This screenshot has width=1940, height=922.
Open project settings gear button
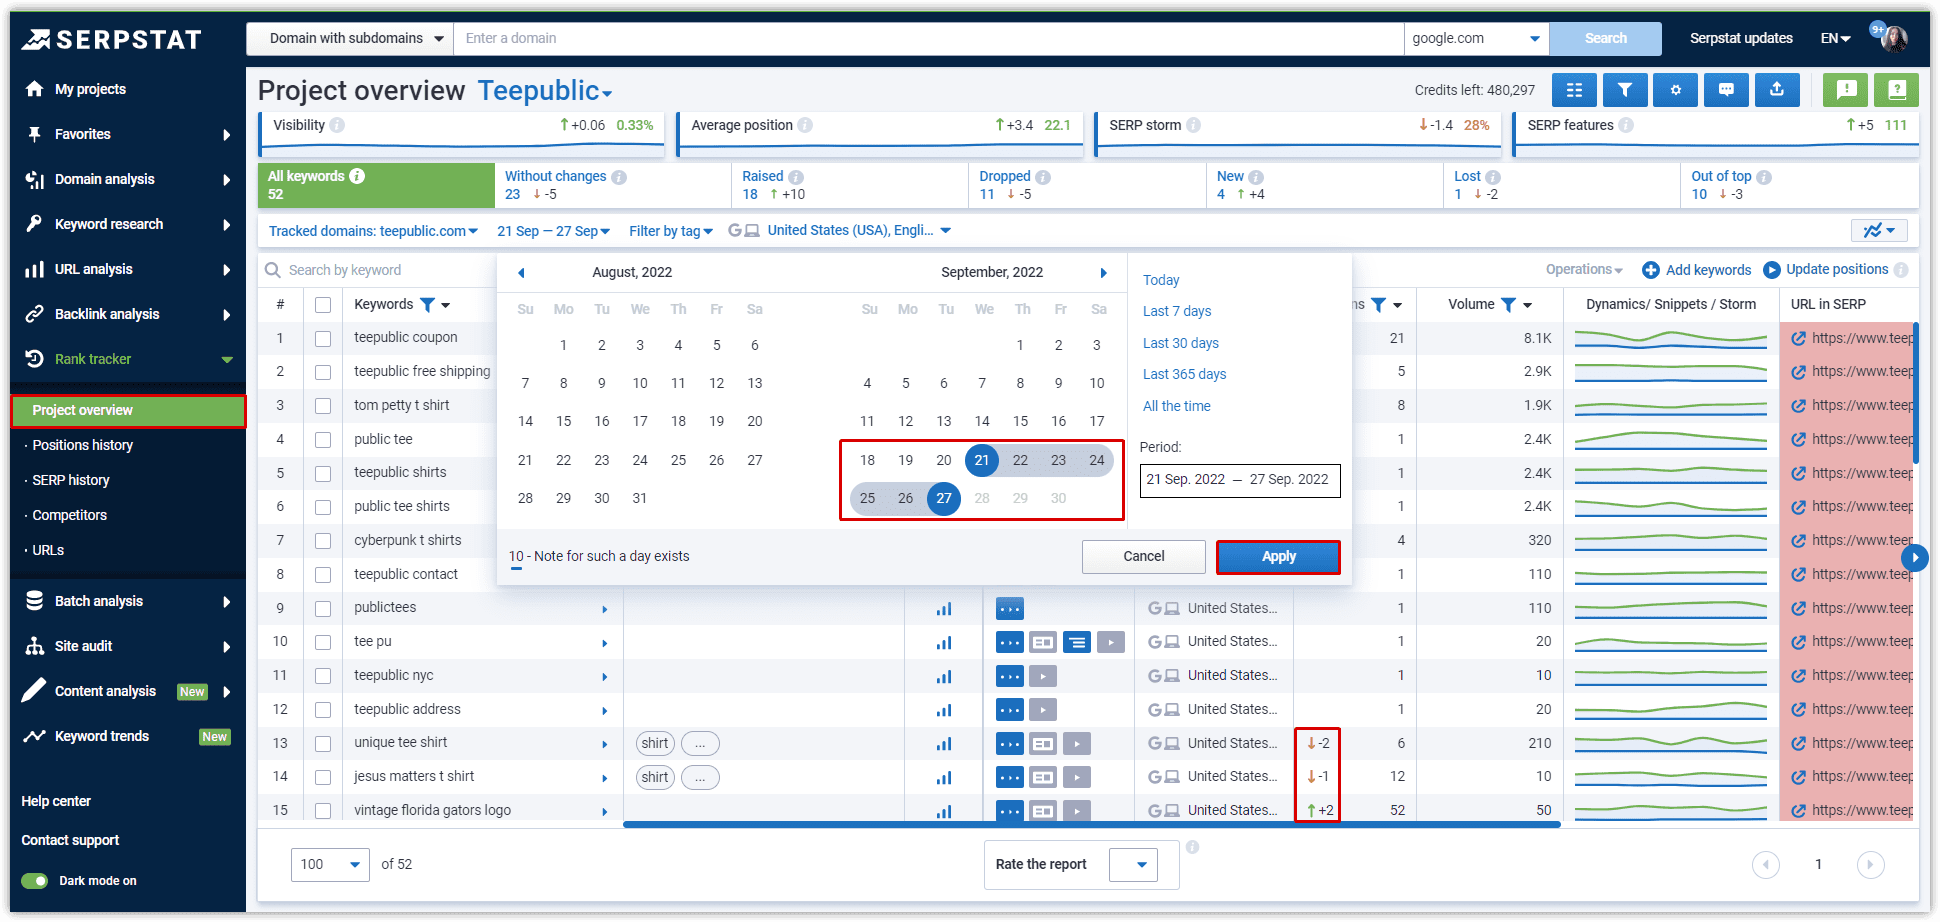(1676, 90)
